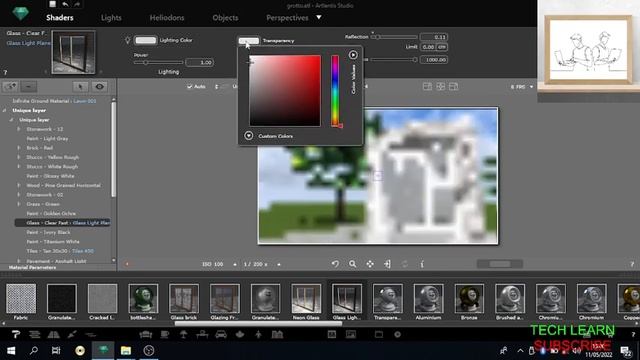This screenshot has width=640, height=360.
Task: Click the light bulb lighting icon
Action: [127, 40]
